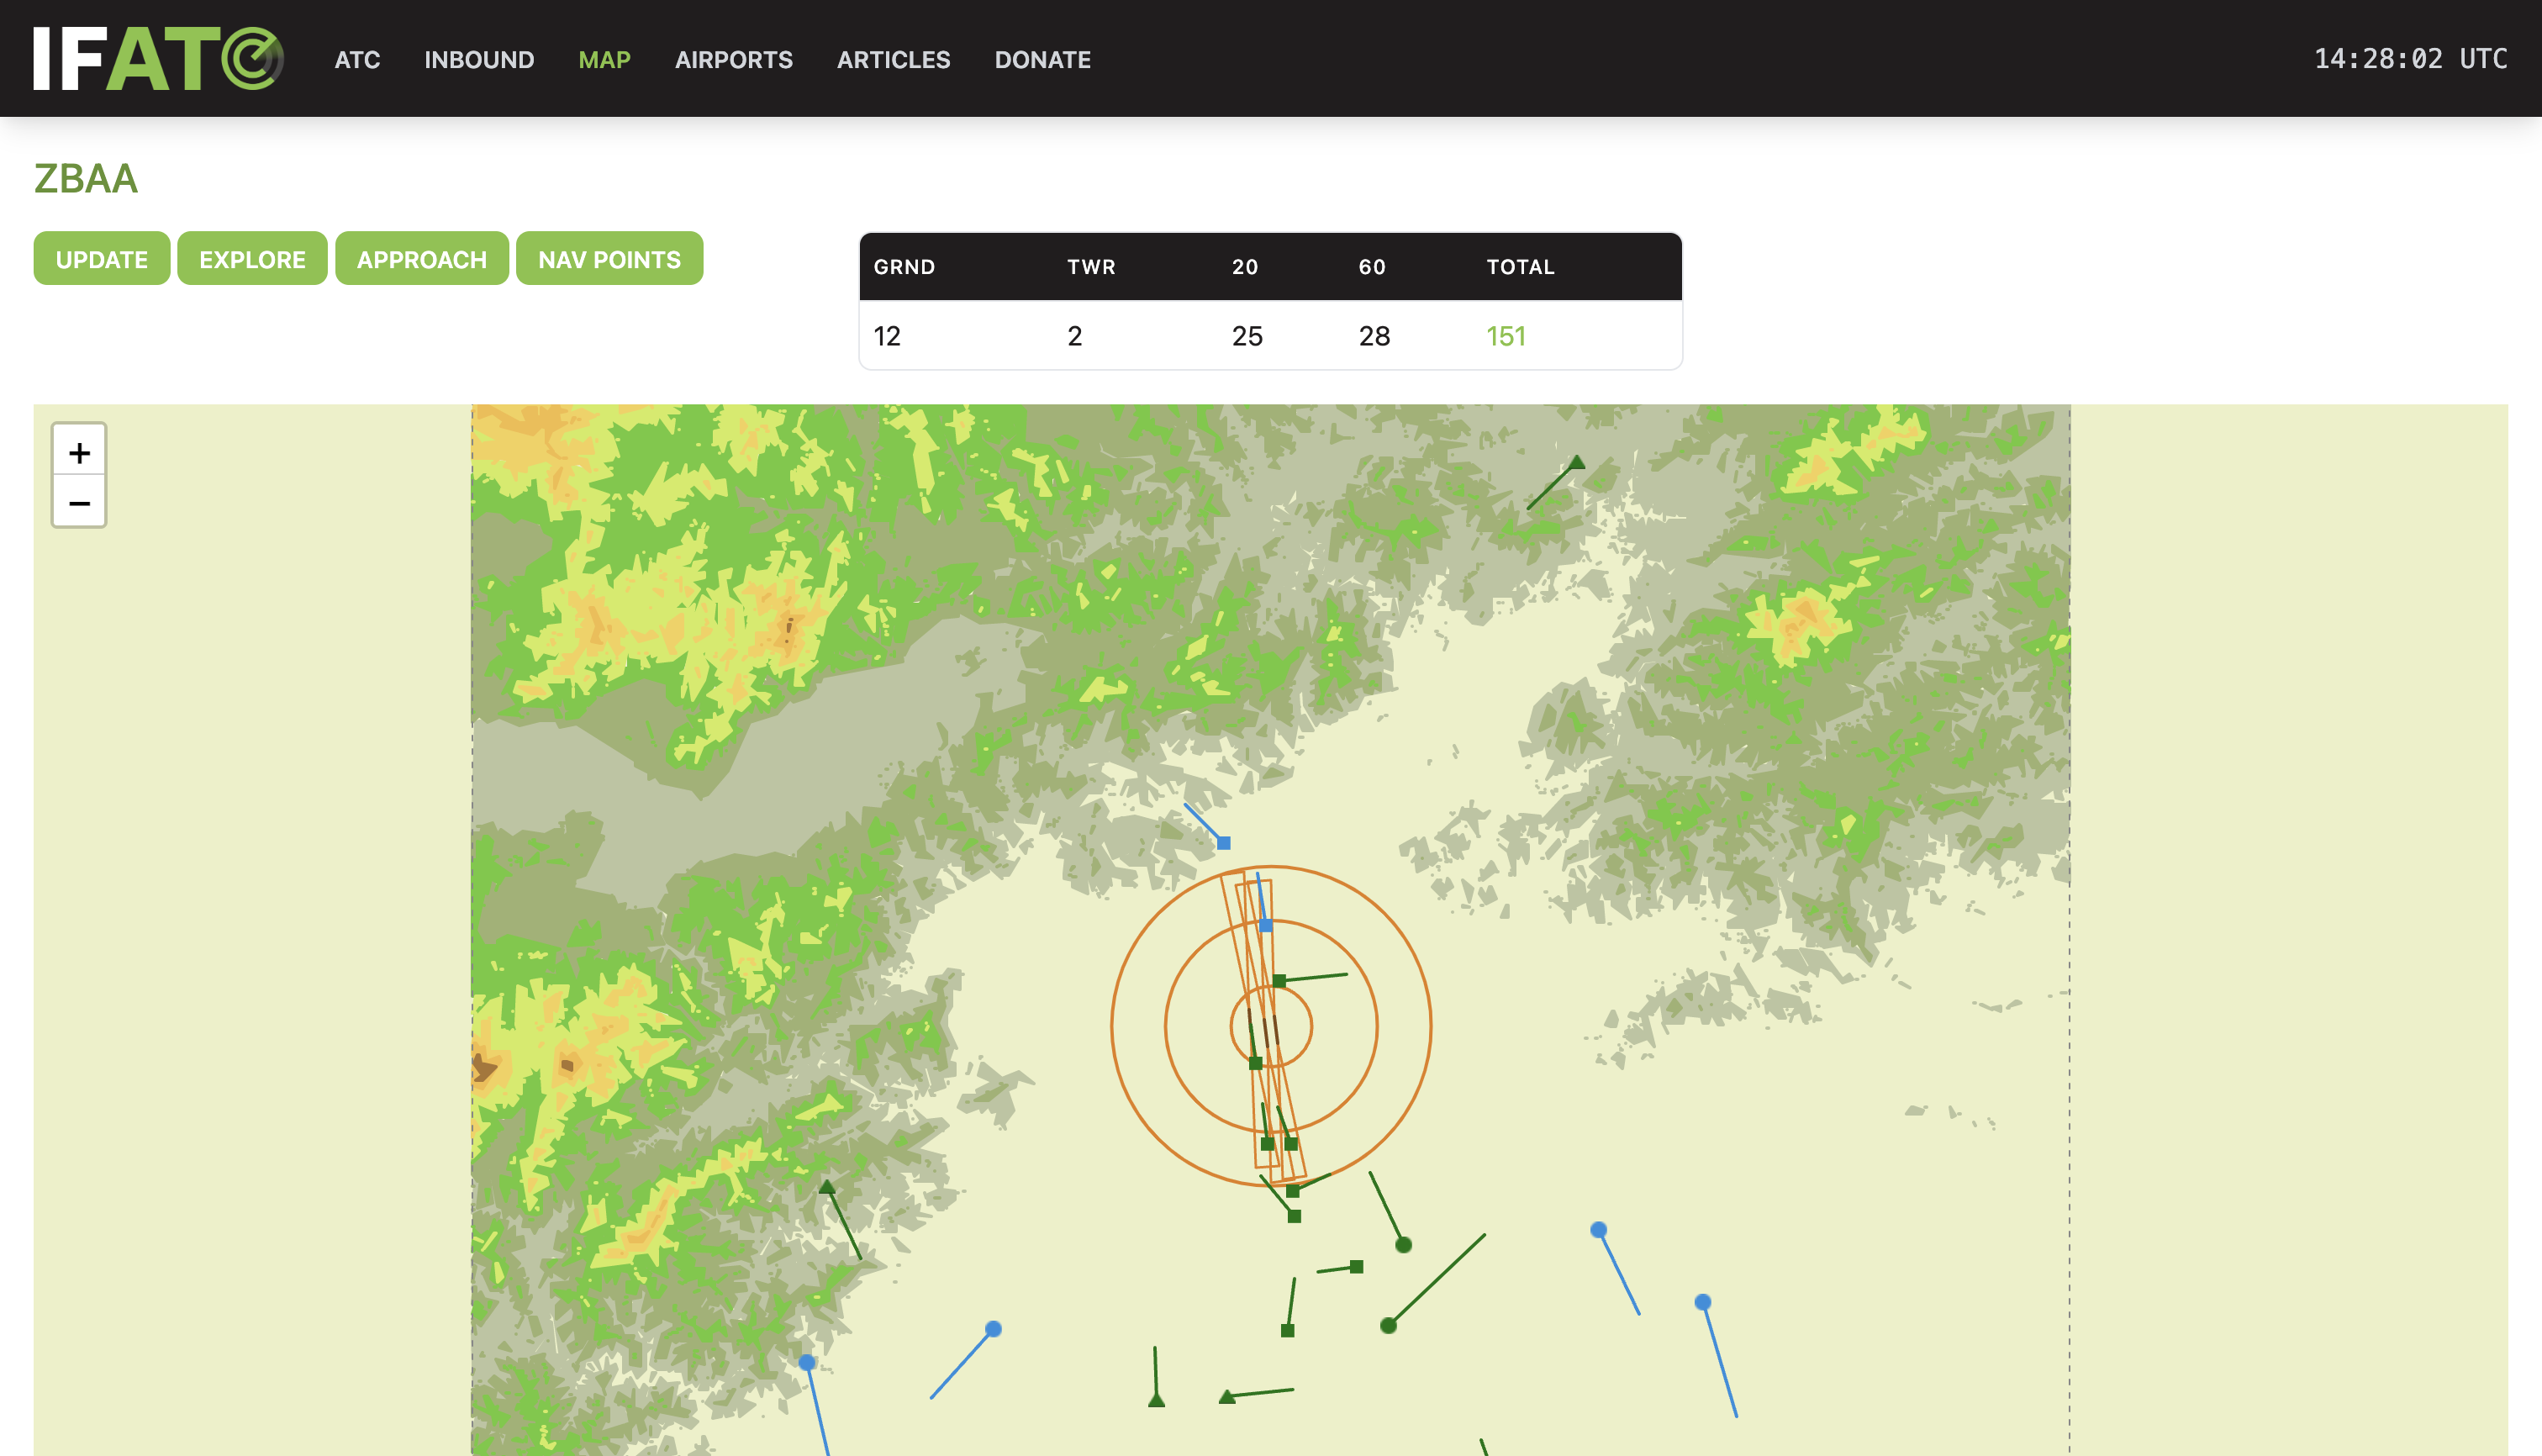Toggle NAV POINTS display
This screenshot has width=2542, height=1456.
(609, 259)
